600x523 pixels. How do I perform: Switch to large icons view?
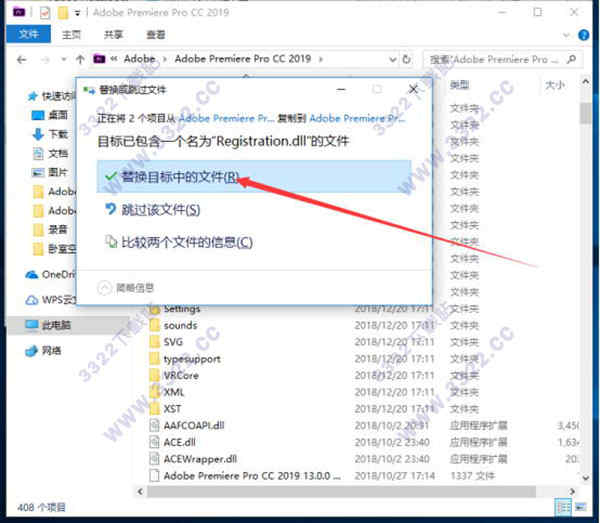(x=580, y=507)
